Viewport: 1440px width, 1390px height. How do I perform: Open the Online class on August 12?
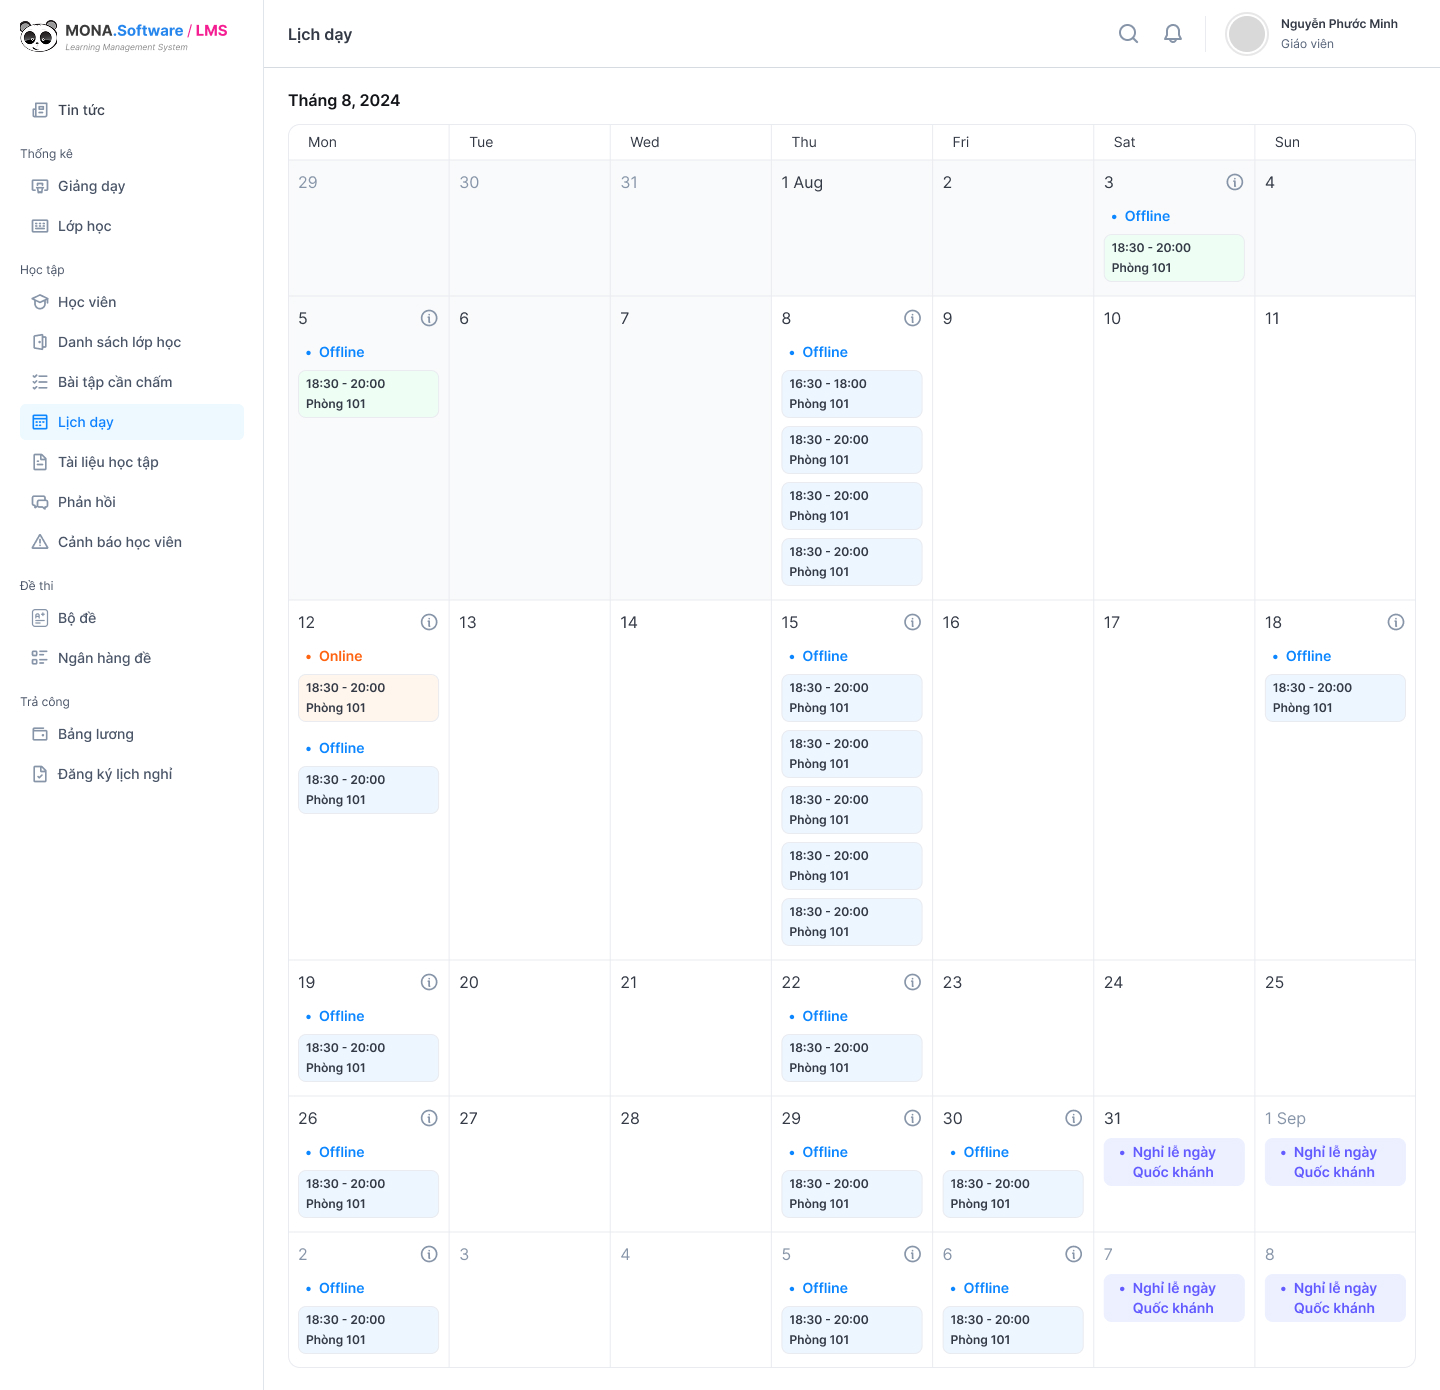point(368,698)
